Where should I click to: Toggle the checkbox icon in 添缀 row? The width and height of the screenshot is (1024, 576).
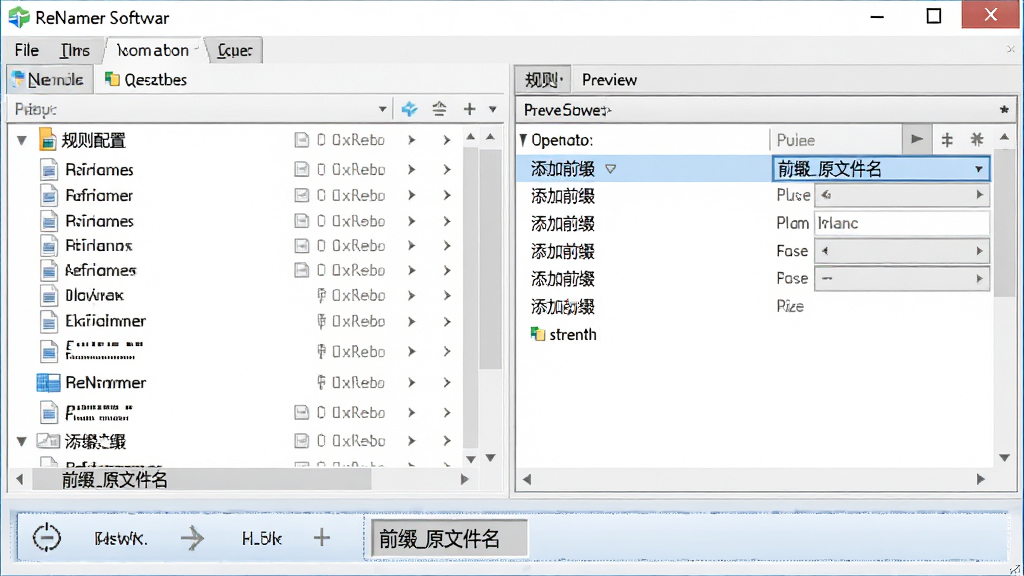[x=301, y=441]
